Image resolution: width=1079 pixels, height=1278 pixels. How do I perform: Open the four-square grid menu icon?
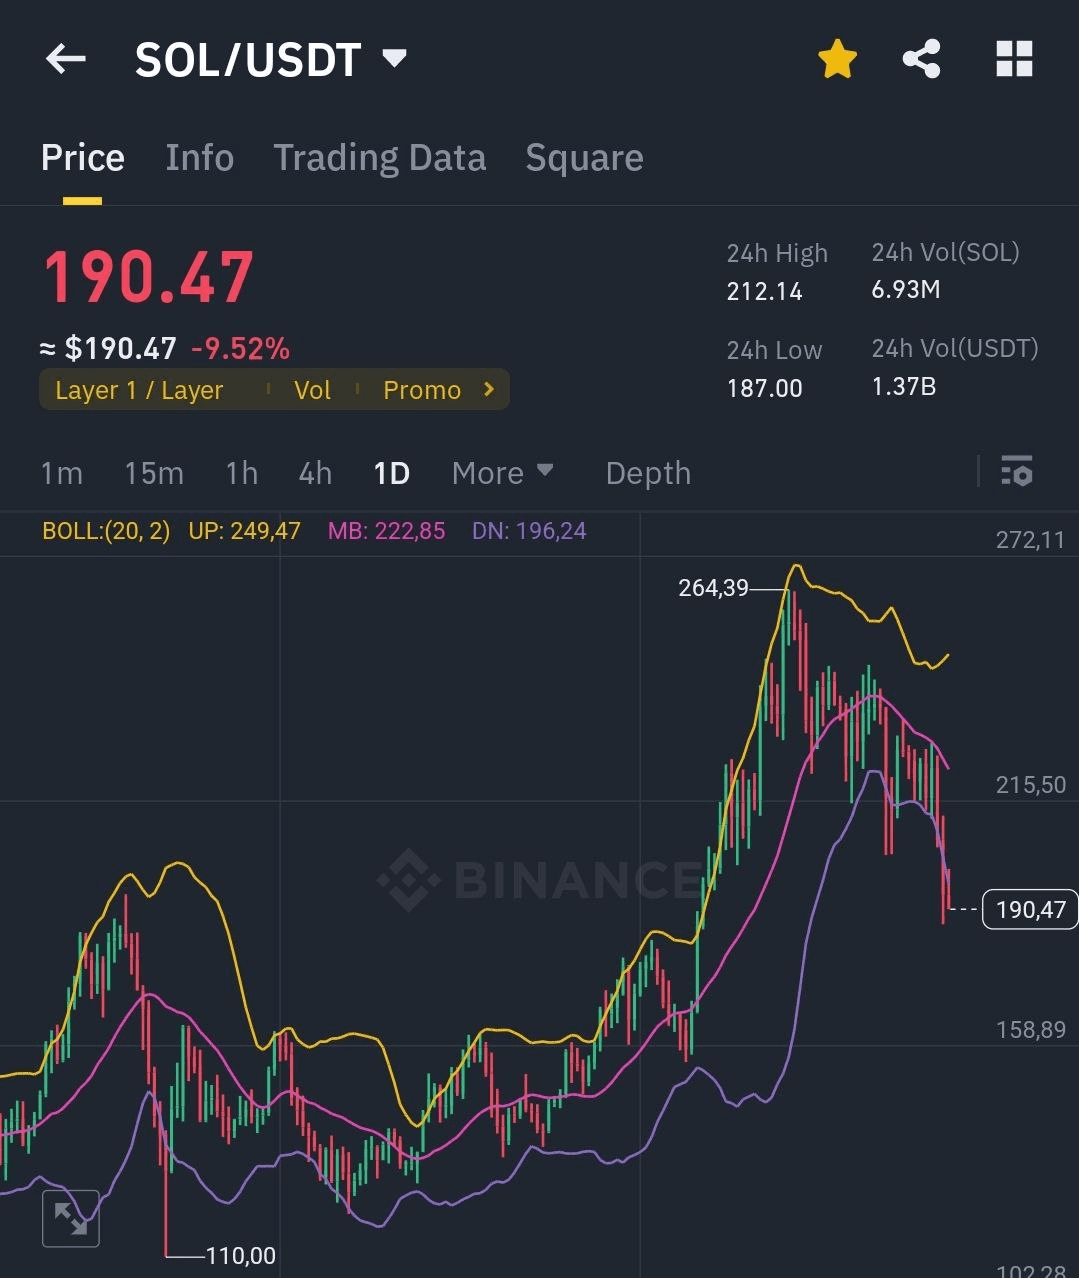pos(1014,60)
